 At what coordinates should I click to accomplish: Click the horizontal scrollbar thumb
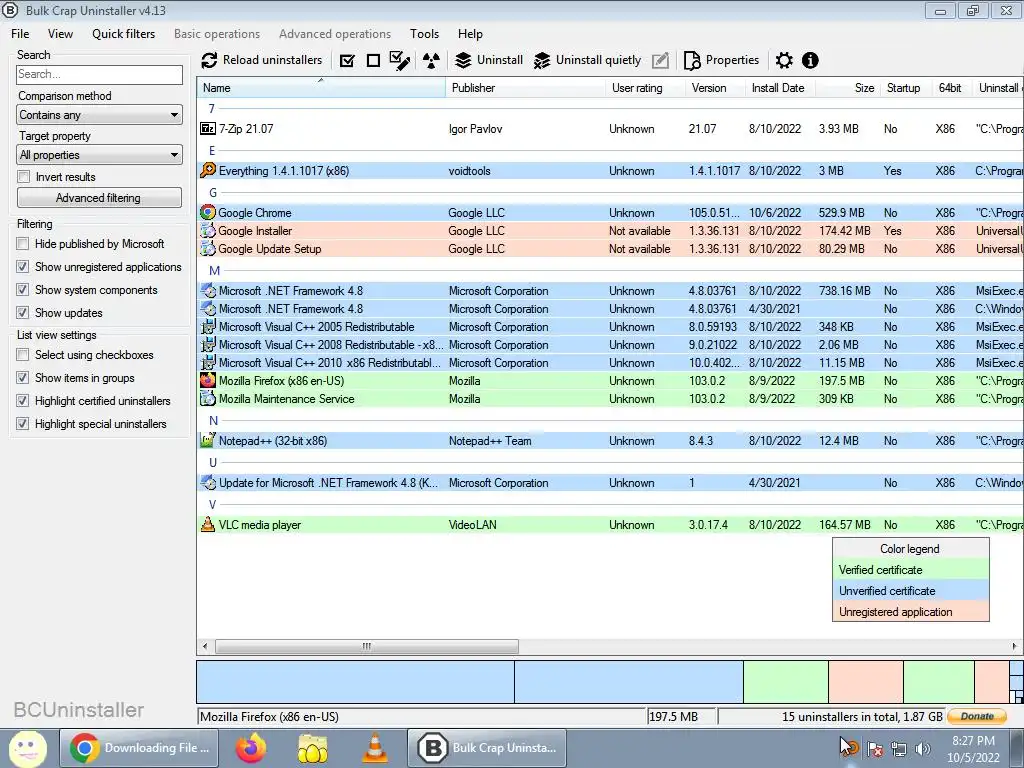click(x=367, y=647)
